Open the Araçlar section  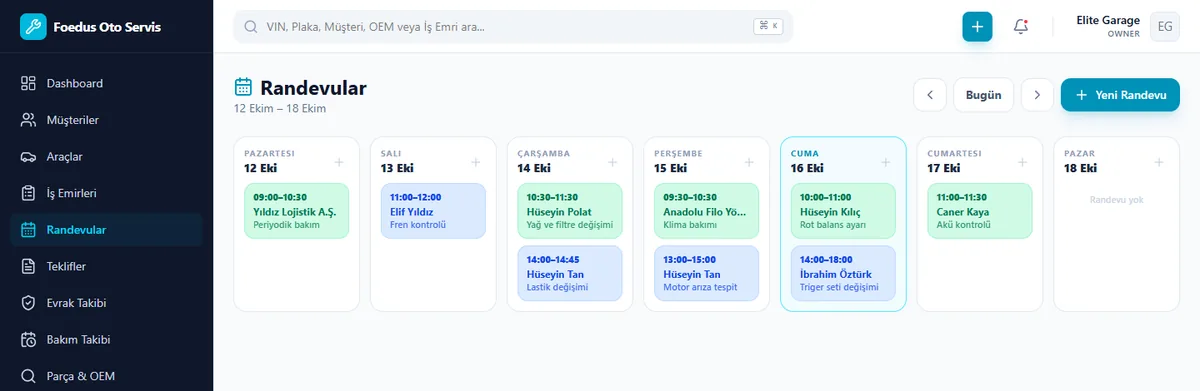(106, 156)
